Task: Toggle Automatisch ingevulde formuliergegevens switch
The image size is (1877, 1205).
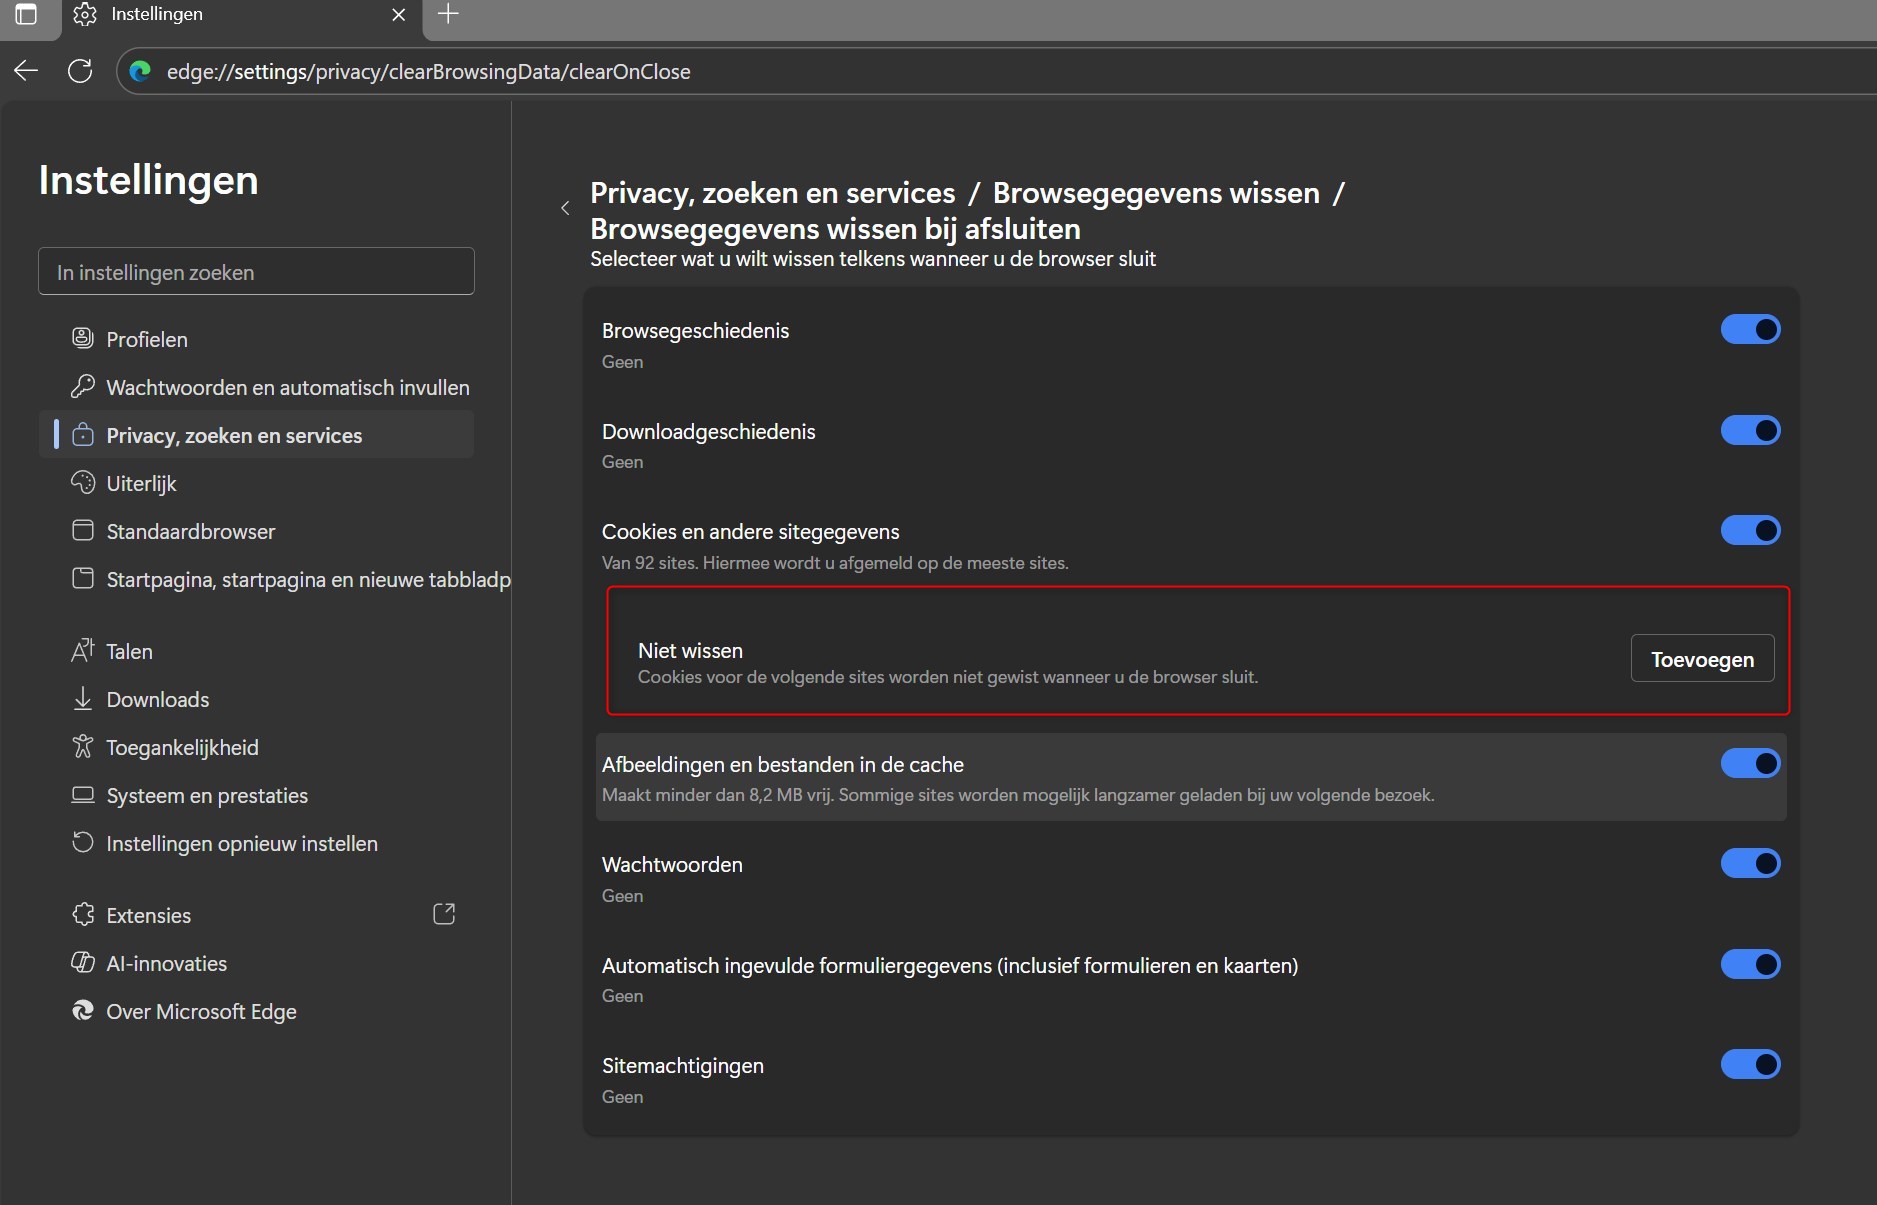Action: pyautogui.click(x=1750, y=964)
